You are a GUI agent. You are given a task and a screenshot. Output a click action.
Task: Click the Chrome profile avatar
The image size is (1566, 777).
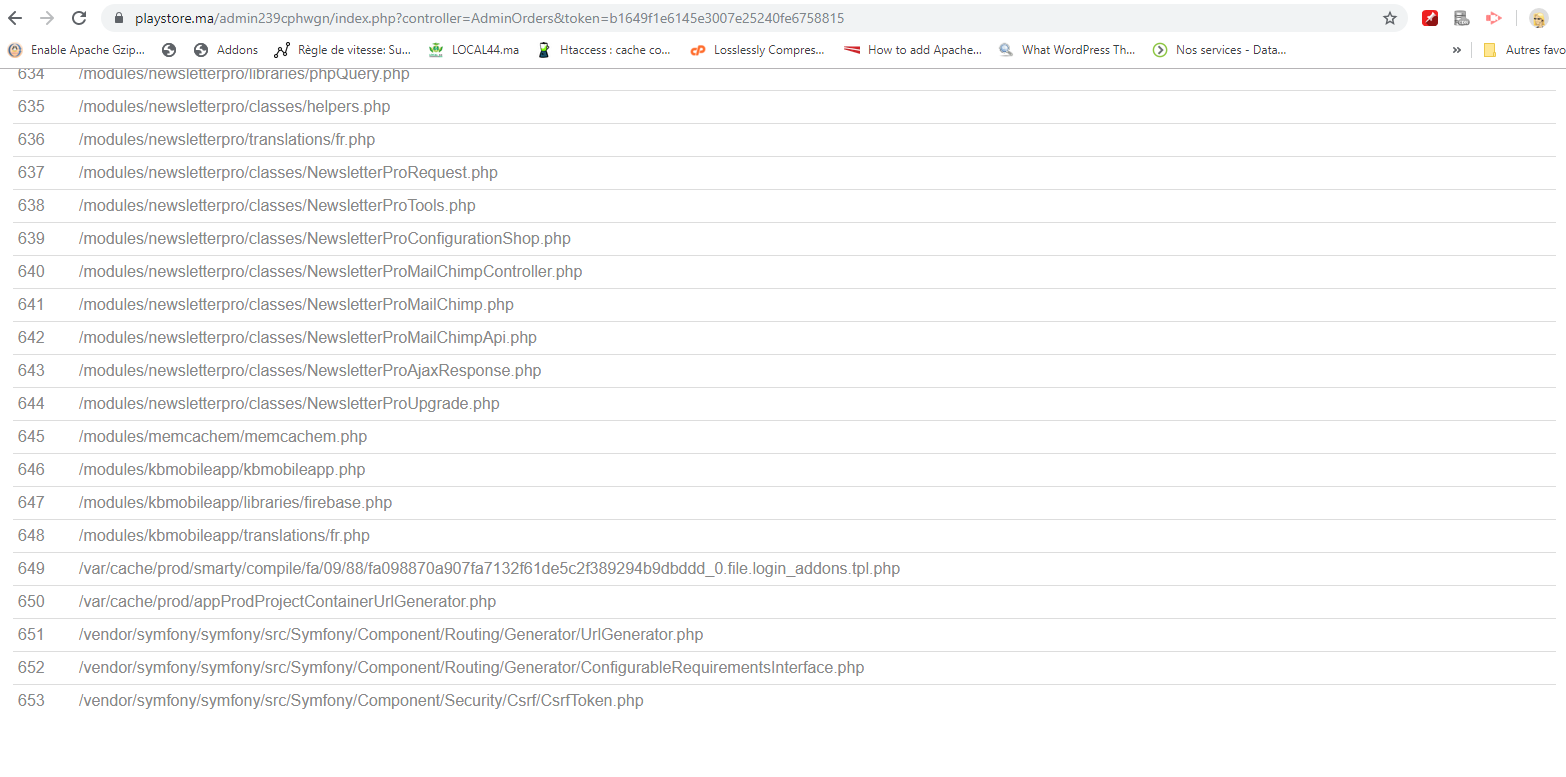1537,17
